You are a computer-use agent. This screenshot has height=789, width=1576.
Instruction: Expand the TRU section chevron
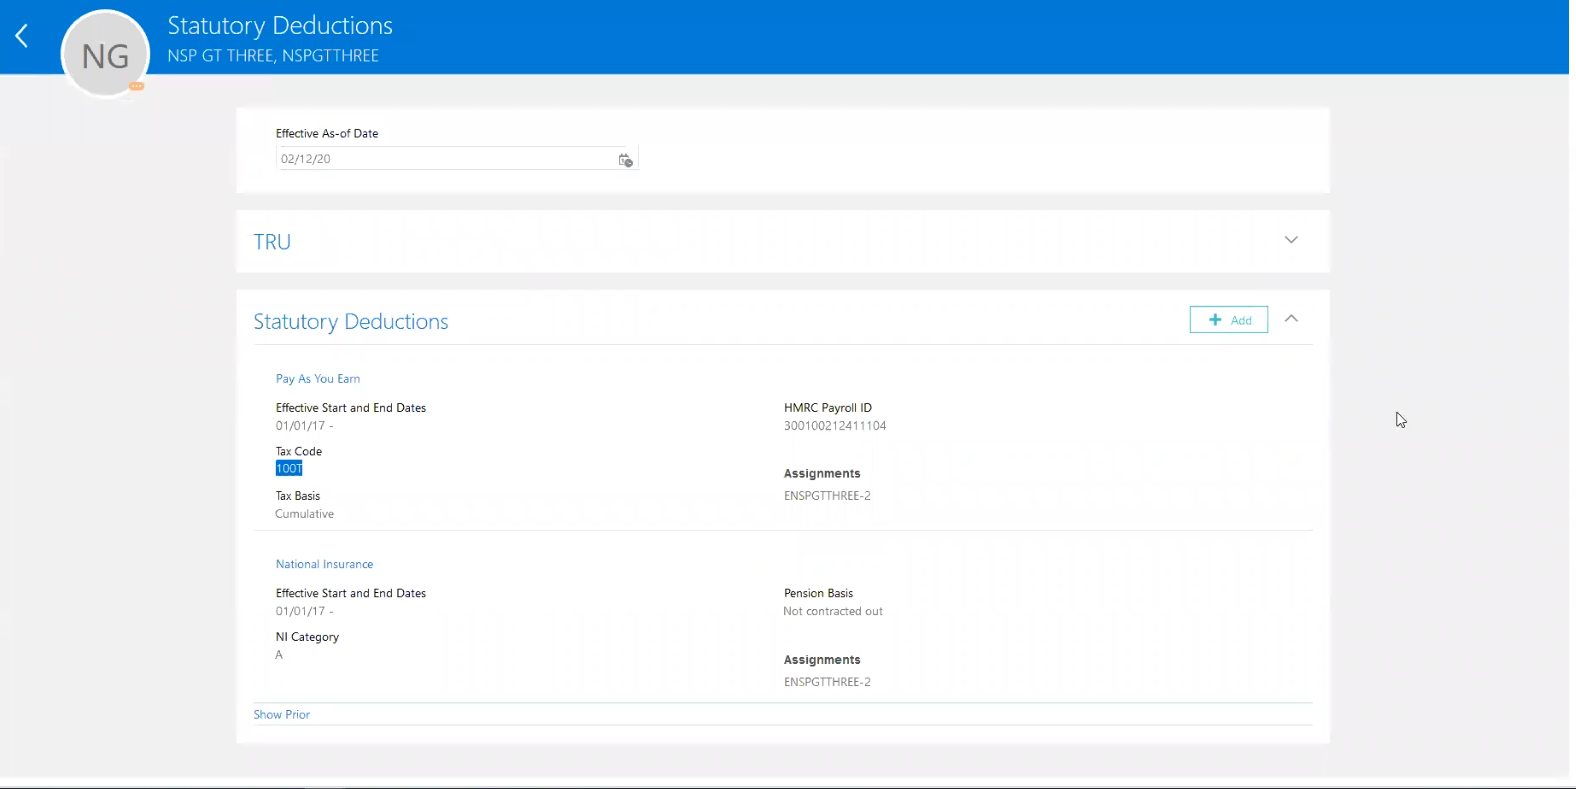pos(1291,240)
